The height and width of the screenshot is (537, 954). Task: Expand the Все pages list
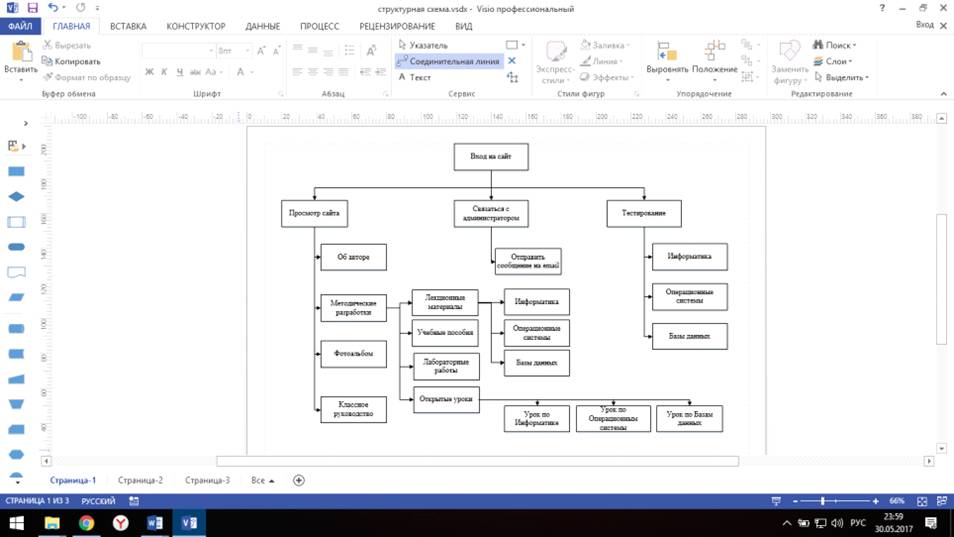263,481
